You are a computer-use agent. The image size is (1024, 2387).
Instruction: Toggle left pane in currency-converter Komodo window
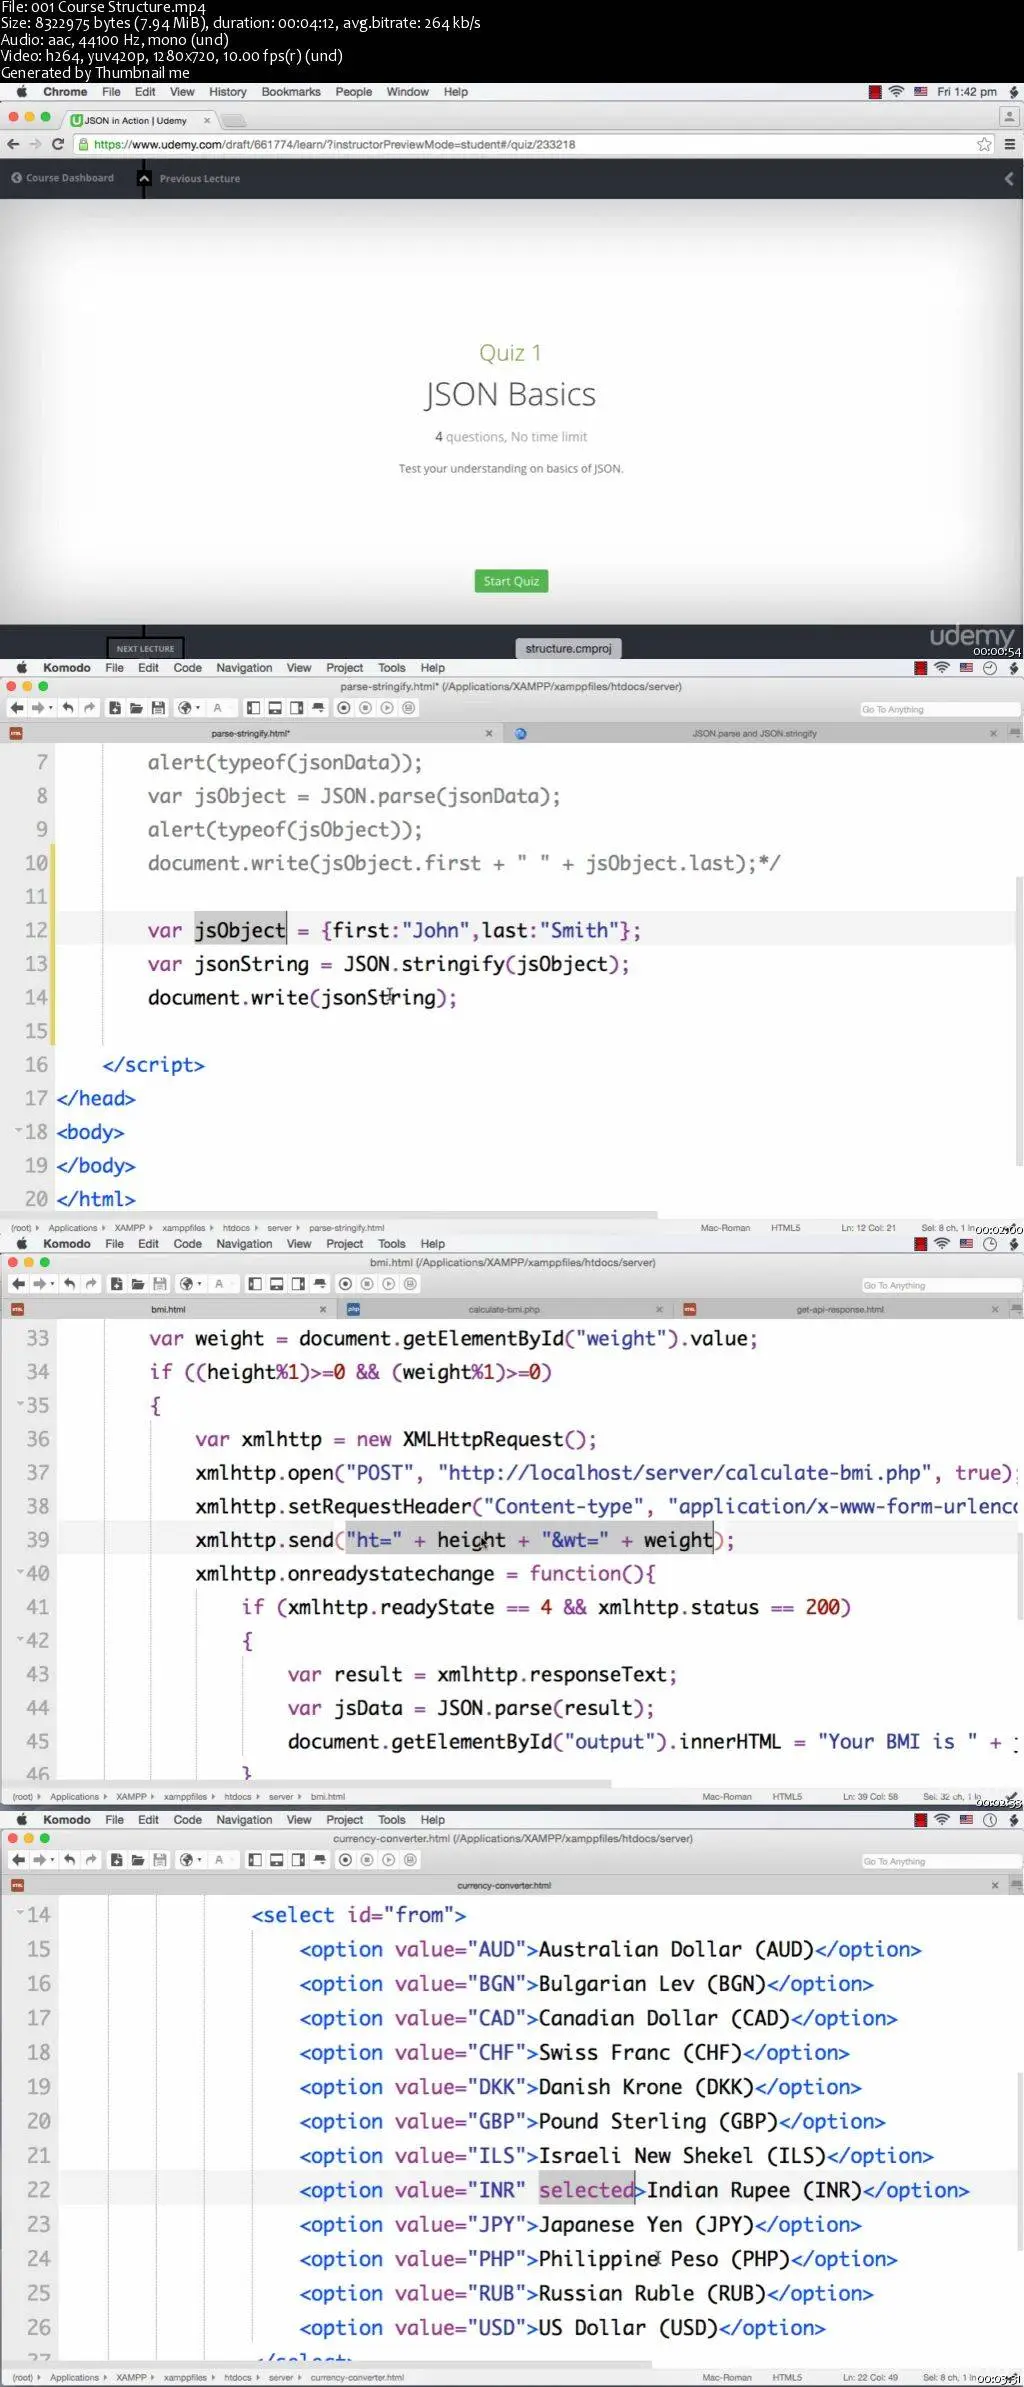(255, 1860)
